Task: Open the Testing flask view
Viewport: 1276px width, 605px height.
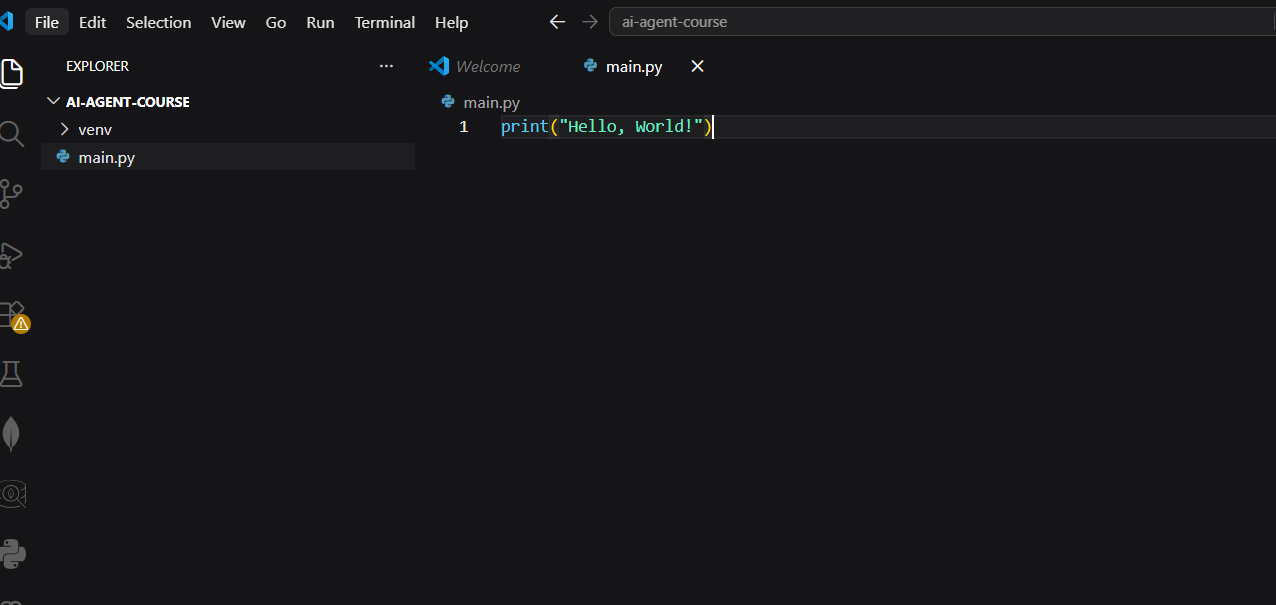Action: coord(11,374)
